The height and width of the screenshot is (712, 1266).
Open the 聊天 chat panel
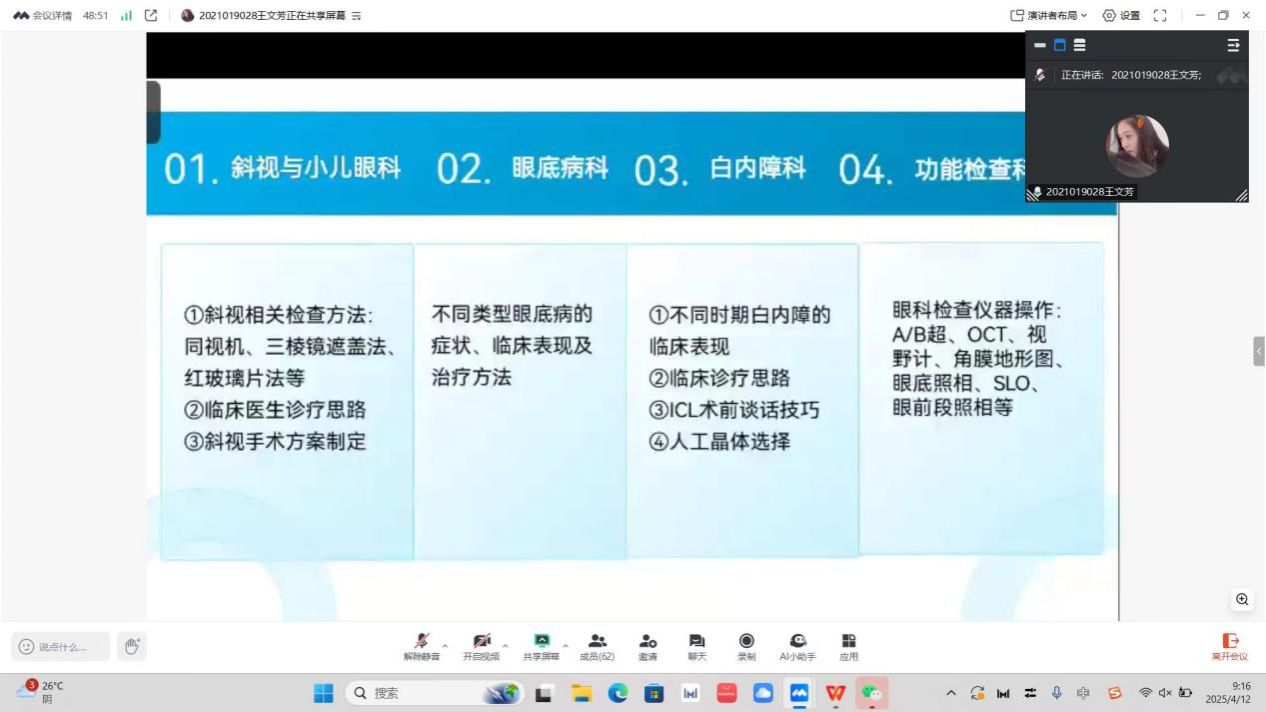pos(696,645)
